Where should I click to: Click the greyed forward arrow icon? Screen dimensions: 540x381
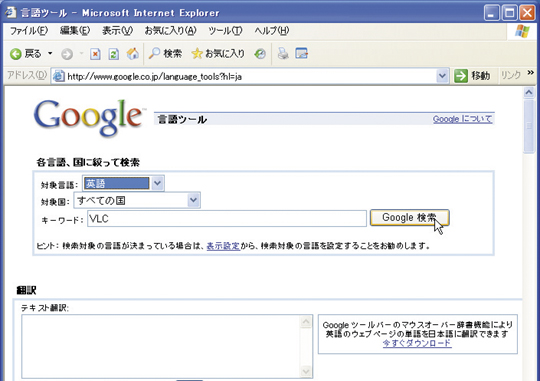pos(67,54)
